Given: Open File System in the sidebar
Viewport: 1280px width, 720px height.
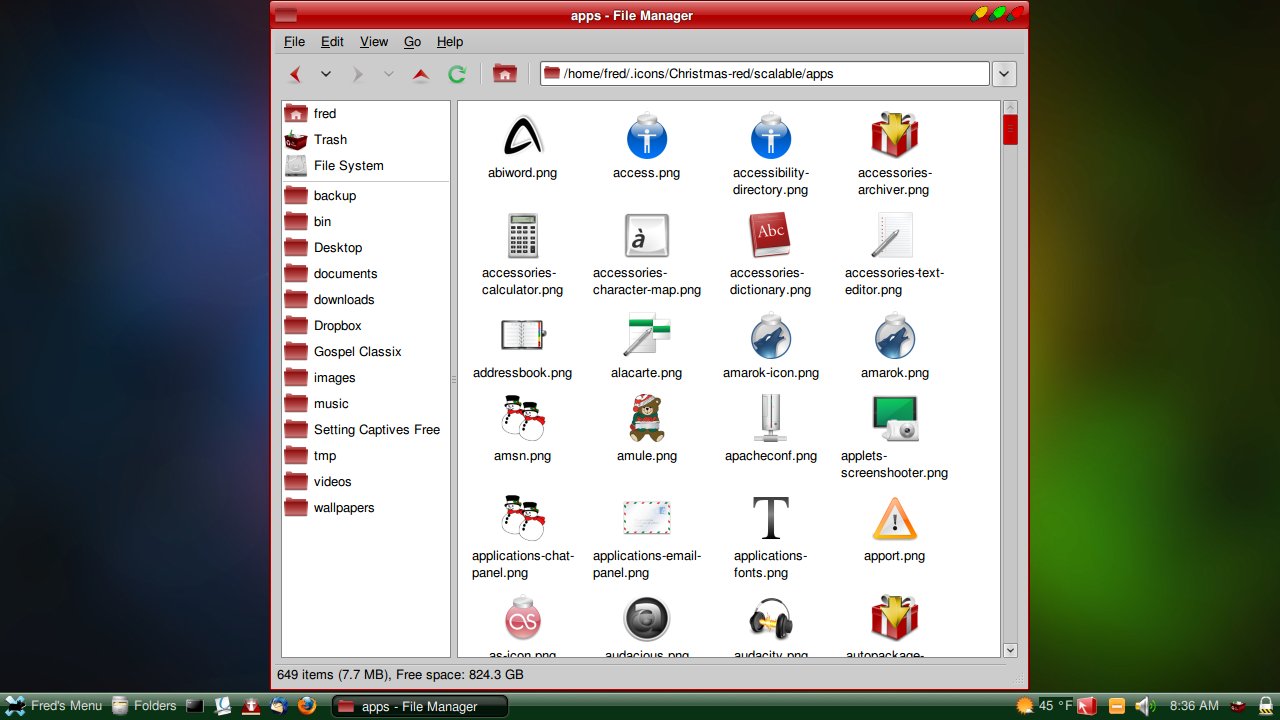Looking at the screenshot, I should pyautogui.click(x=366, y=166).
